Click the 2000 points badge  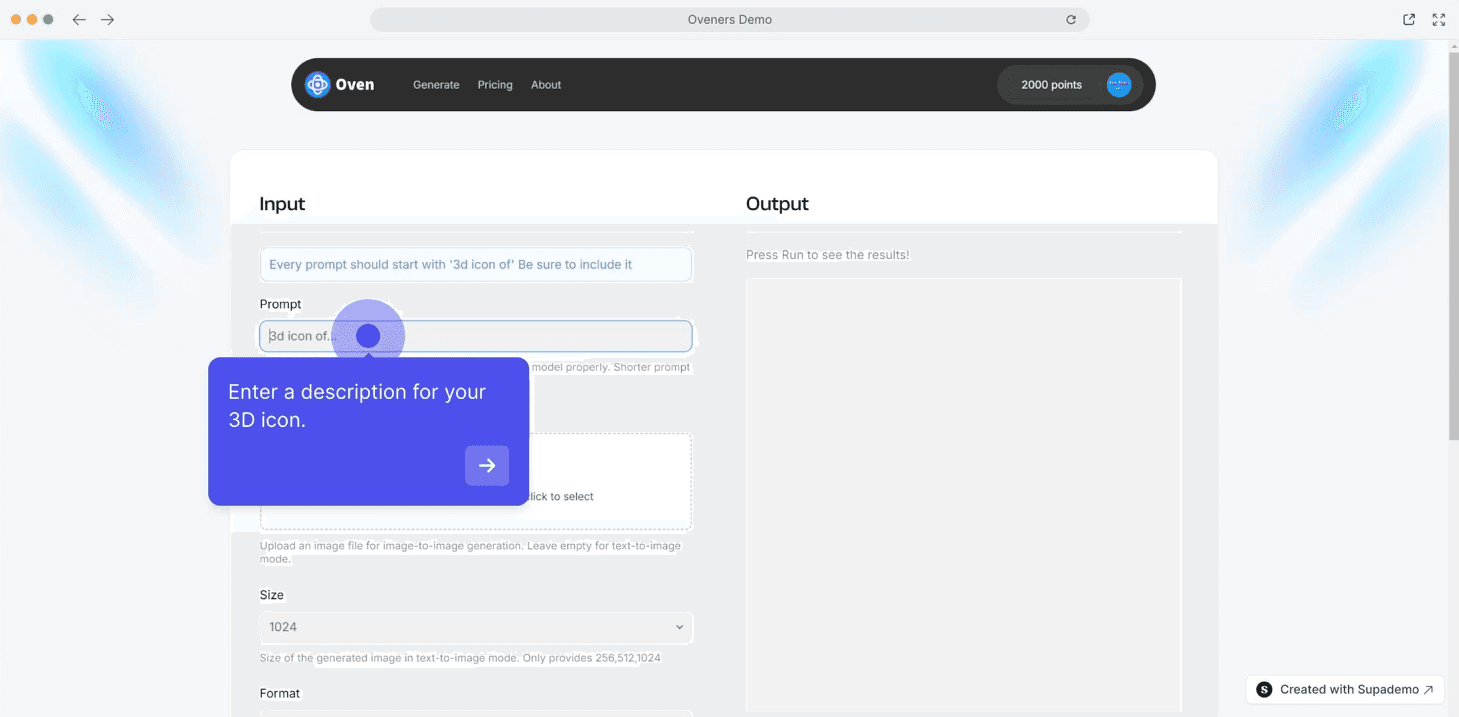(1051, 85)
